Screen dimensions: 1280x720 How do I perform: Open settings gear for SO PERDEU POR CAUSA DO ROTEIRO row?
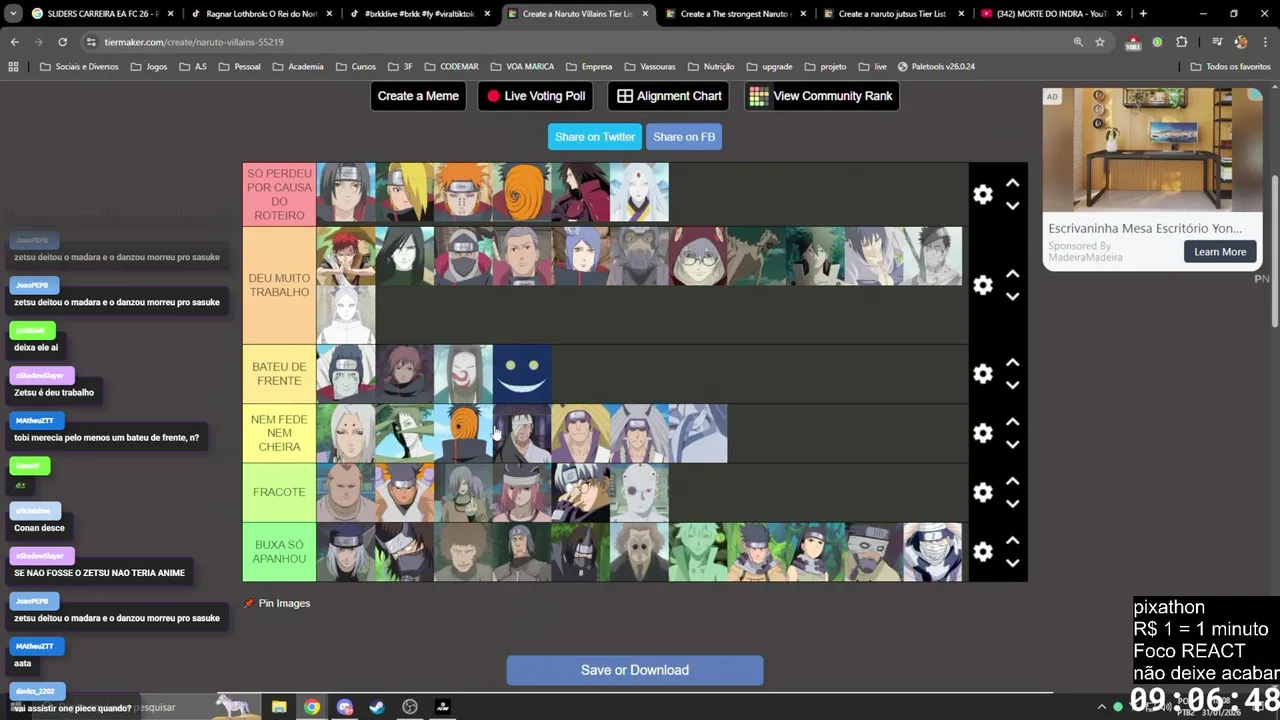pyautogui.click(x=983, y=194)
